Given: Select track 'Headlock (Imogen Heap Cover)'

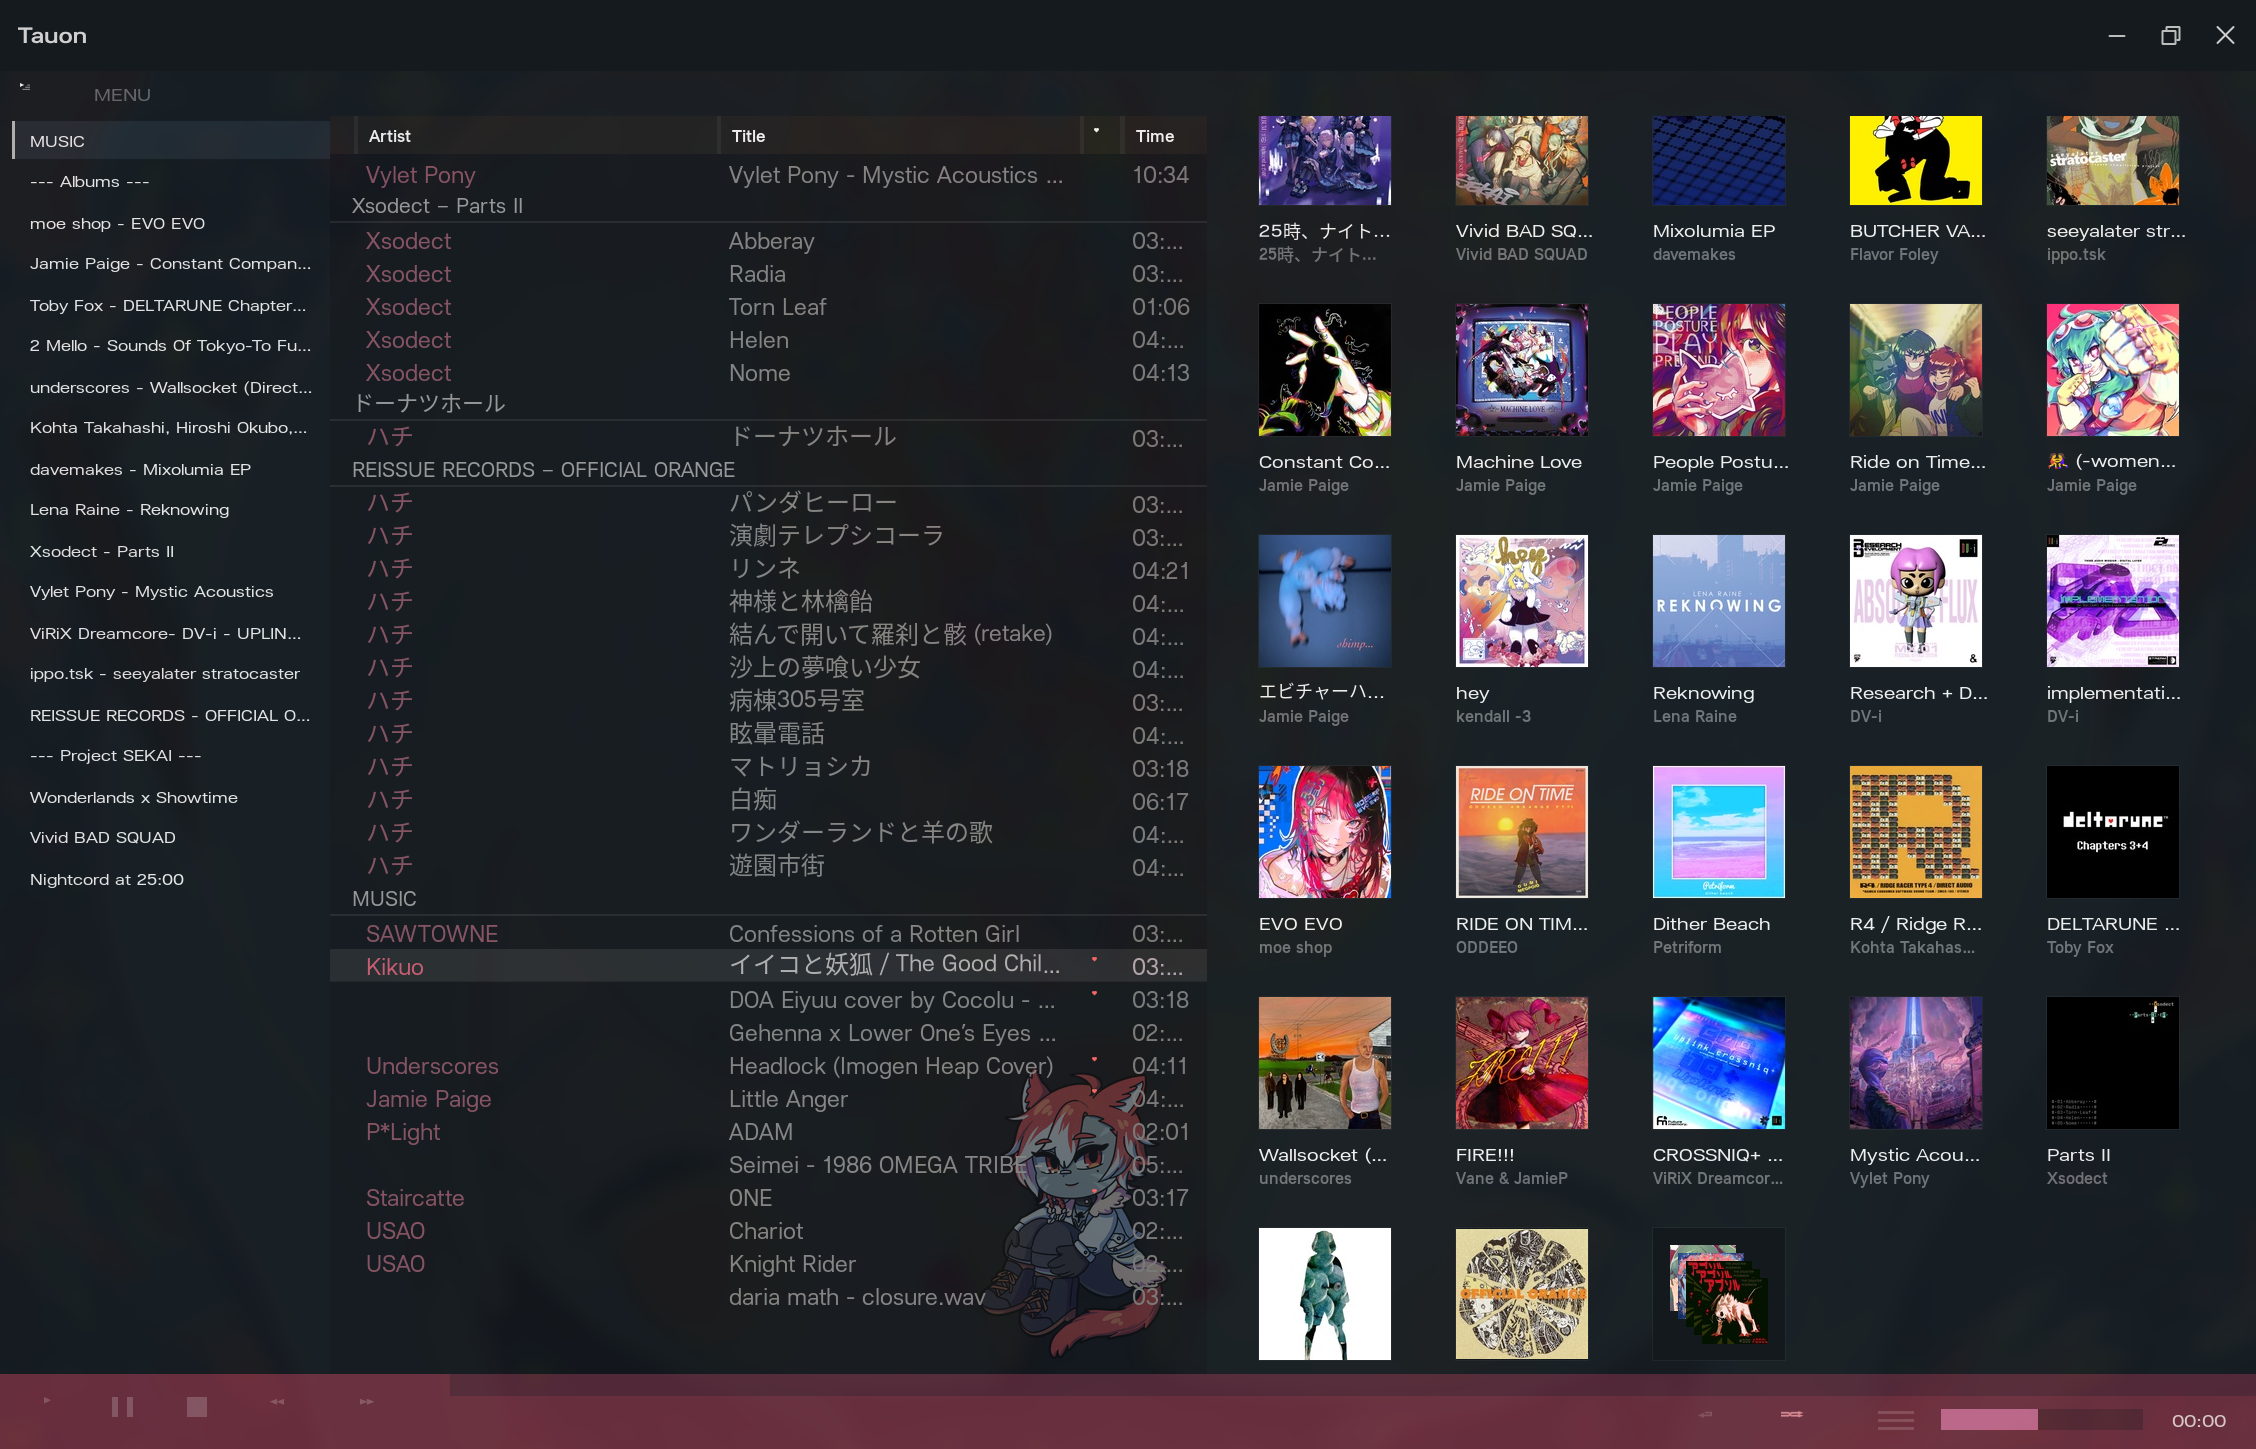Looking at the screenshot, I should [x=768, y=1066].
